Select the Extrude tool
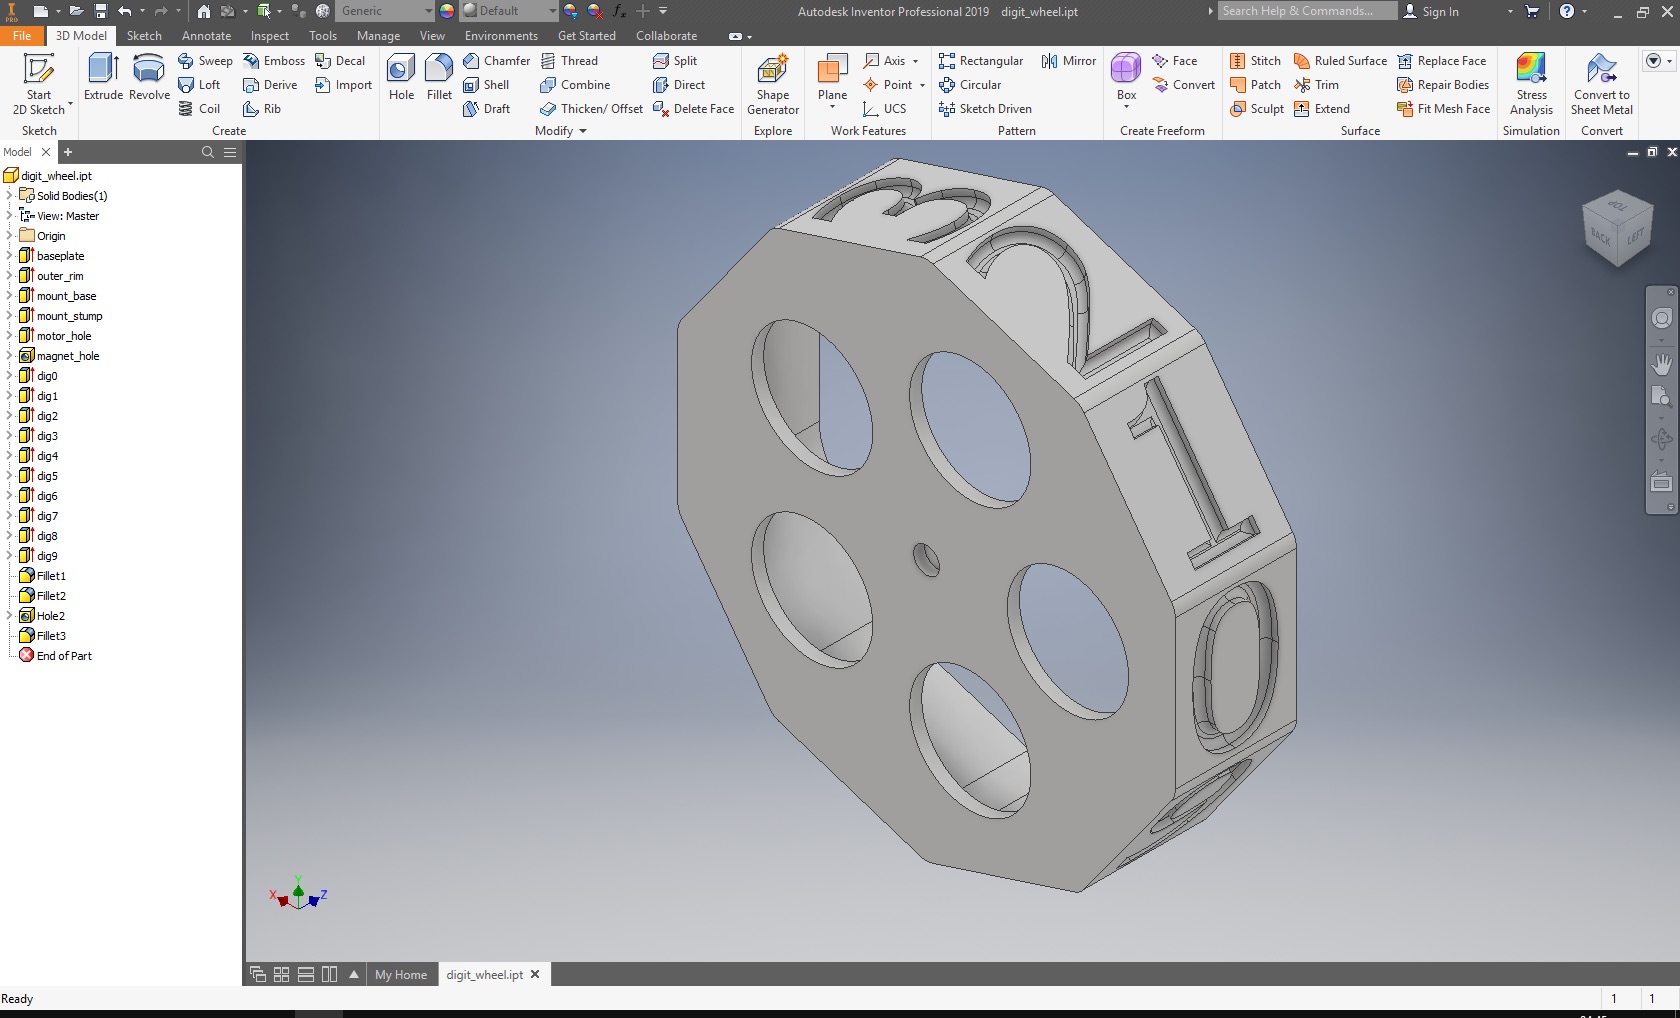Screen dimensions: 1680x1018 (x=104, y=77)
